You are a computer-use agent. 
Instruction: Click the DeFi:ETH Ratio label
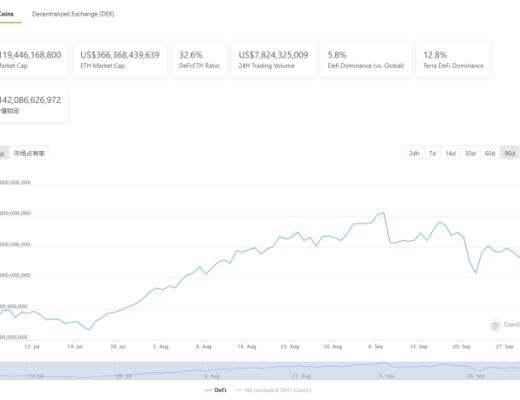[199, 66]
